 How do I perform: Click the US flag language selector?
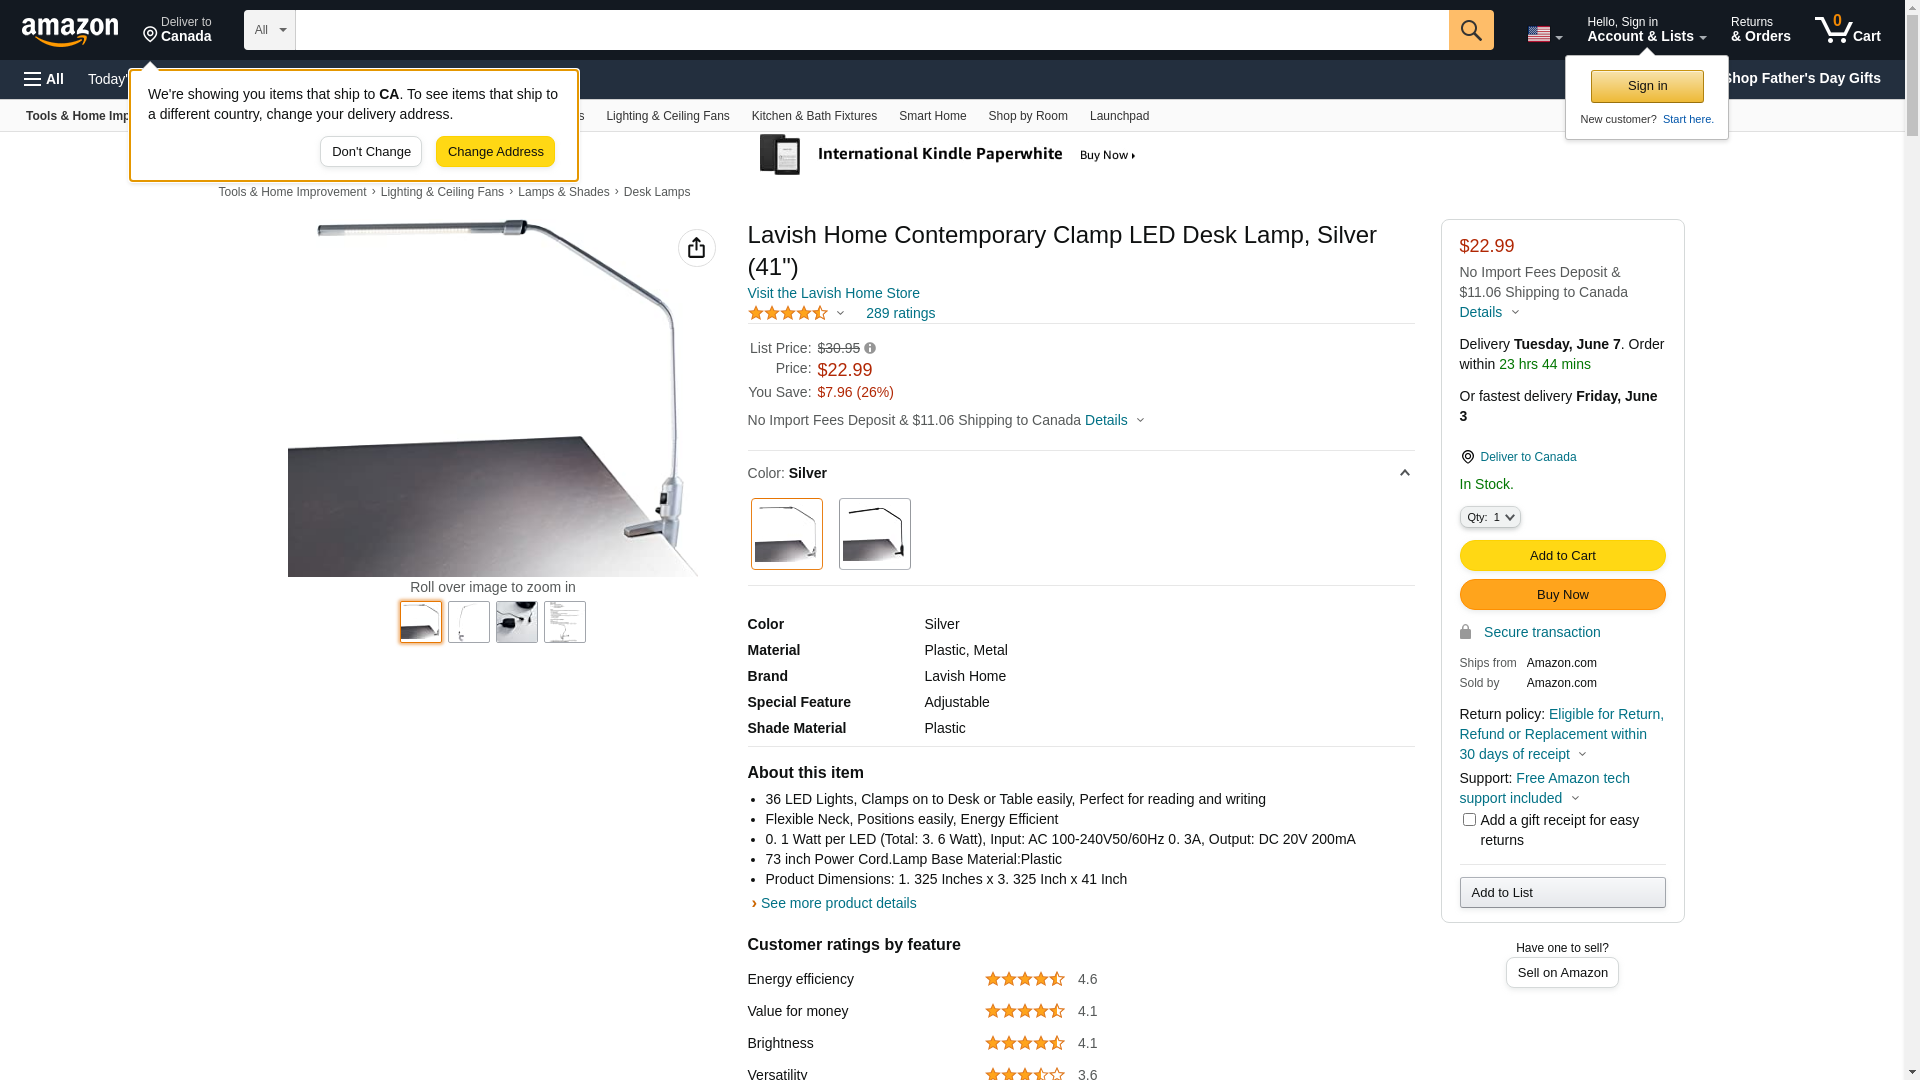tap(1543, 34)
